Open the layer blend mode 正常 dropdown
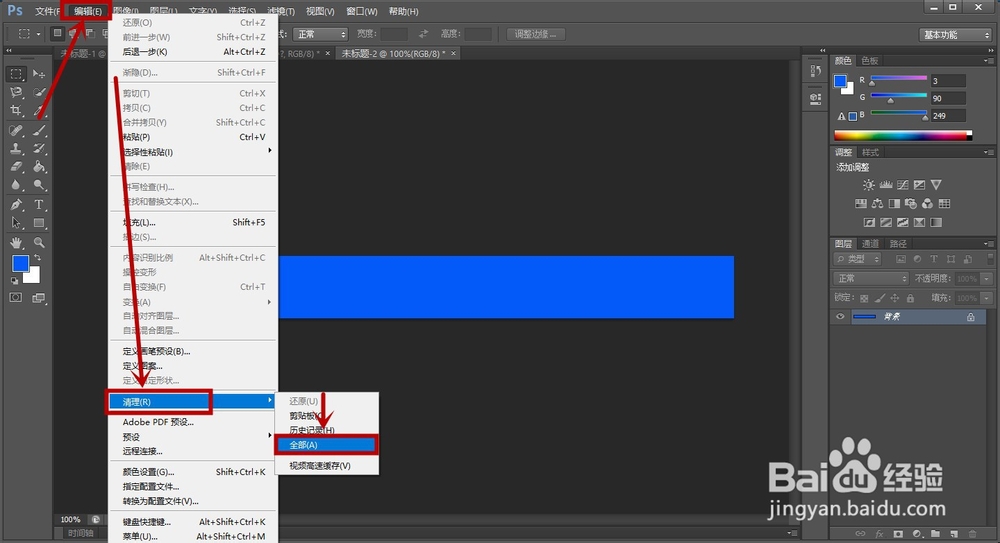This screenshot has height=543, width=1000. point(871,279)
